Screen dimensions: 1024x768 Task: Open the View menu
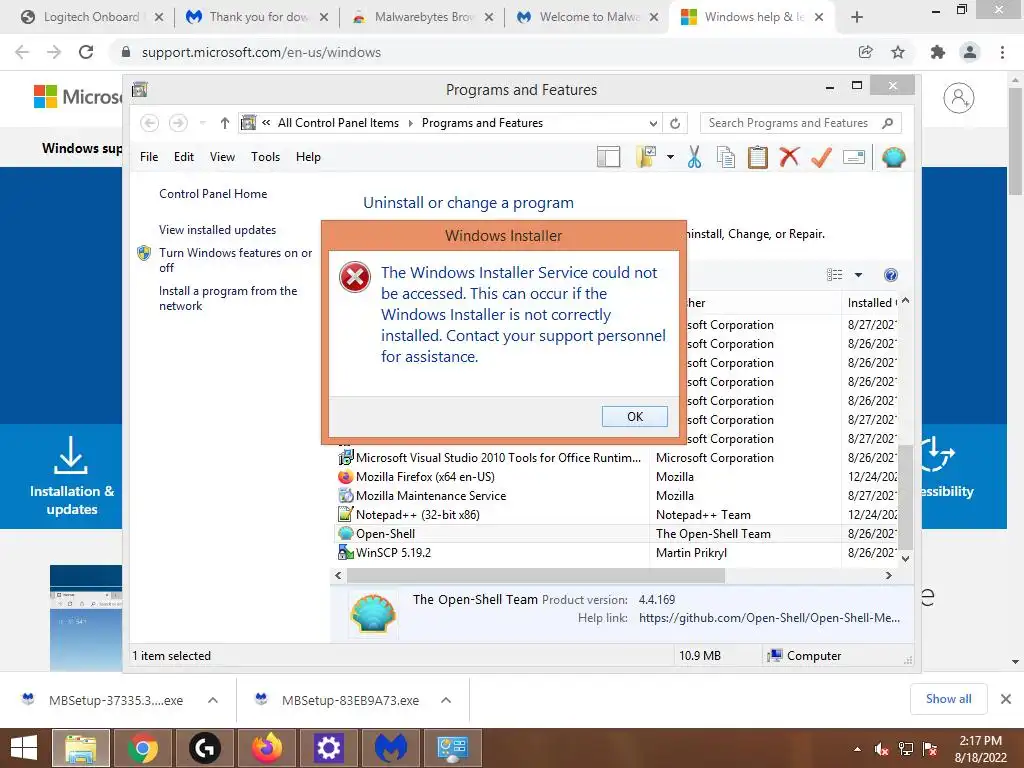point(222,157)
